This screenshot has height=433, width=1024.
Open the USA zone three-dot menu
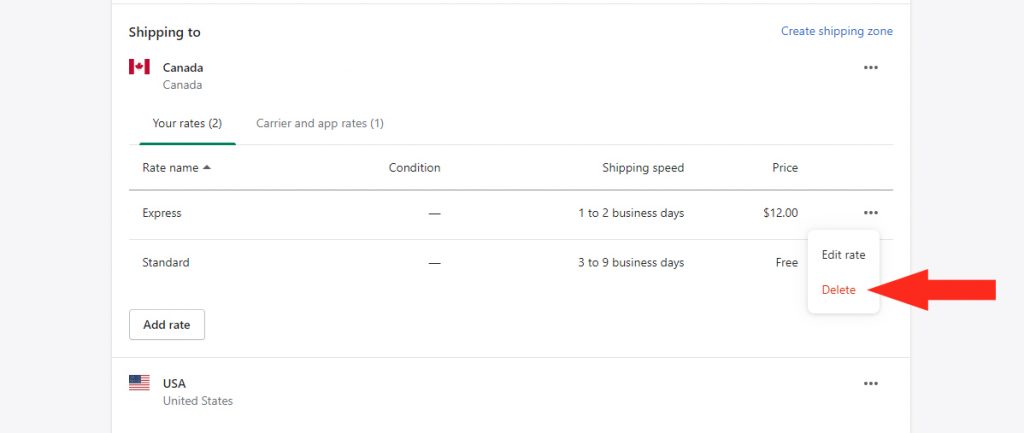click(871, 383)
